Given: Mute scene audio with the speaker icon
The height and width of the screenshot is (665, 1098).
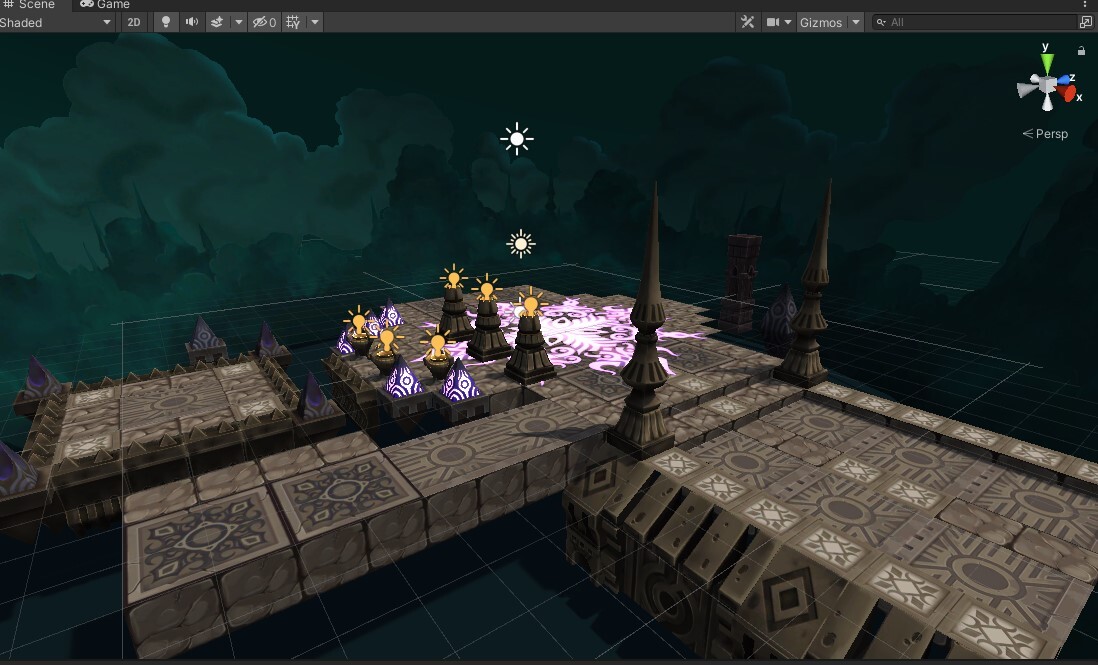Looking at the screenshot, I should (x=190, y=22).
